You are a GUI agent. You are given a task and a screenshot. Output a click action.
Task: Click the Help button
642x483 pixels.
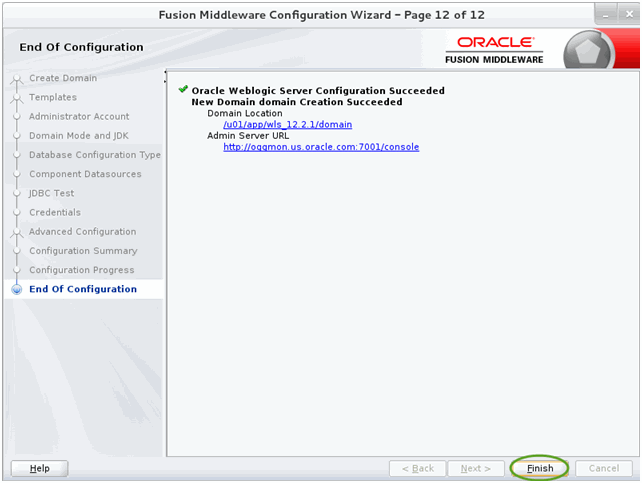40,468
